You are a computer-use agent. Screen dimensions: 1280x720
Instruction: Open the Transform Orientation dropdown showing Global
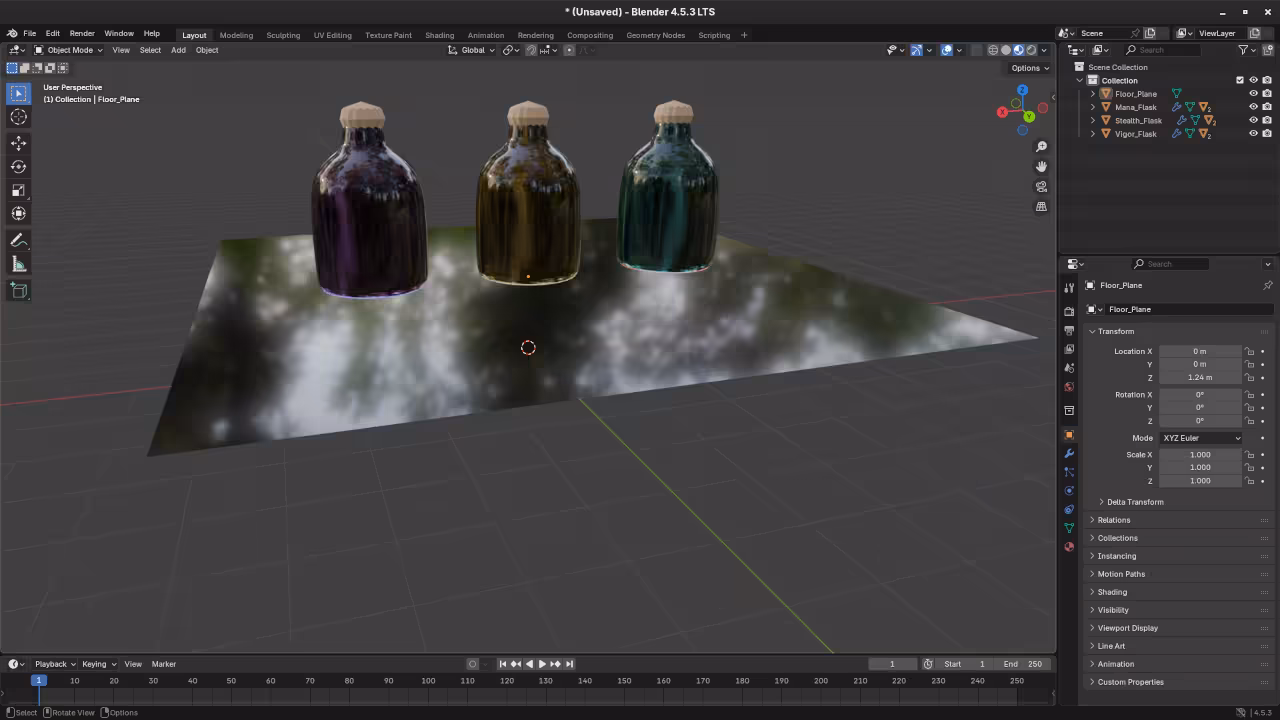[475, 50]
